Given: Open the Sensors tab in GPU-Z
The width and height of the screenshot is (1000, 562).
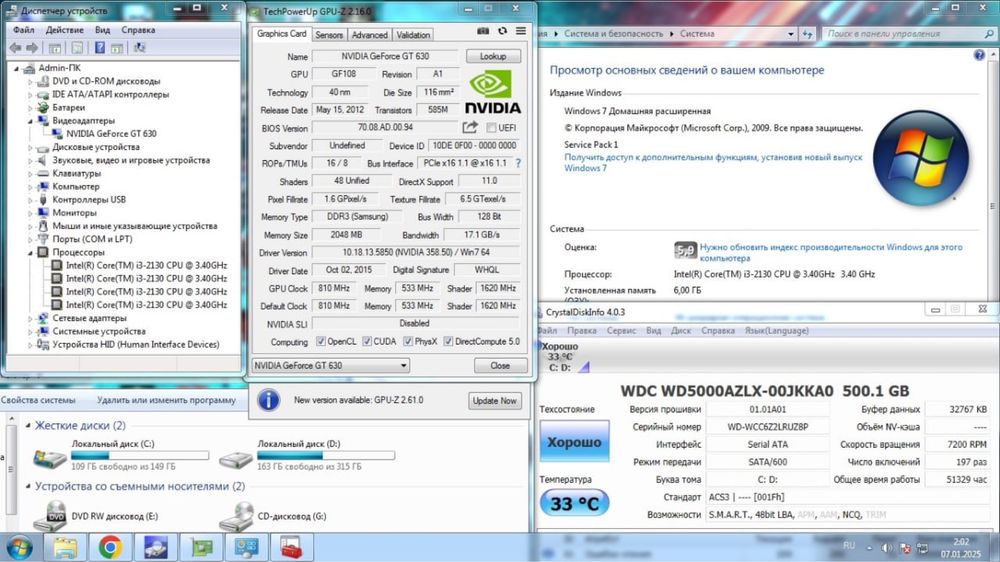Looking at the screenshot, I should pos(329,35).
